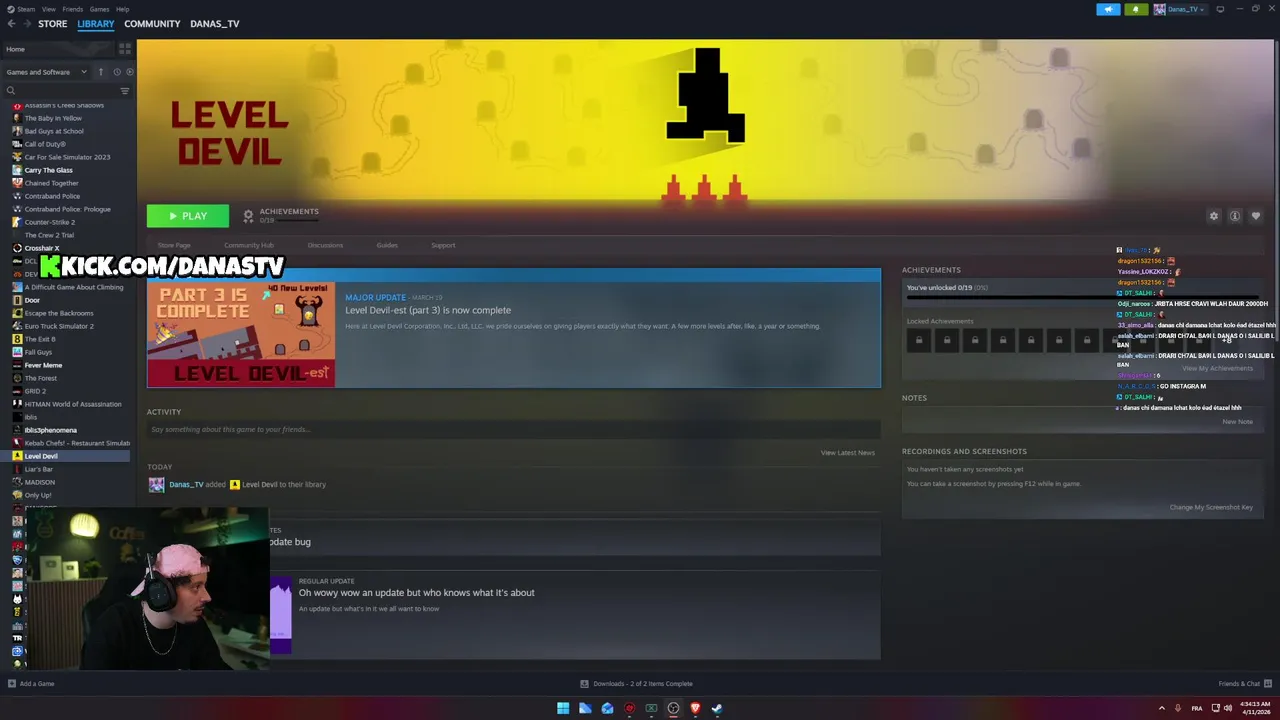Image resolution: width=1280 pixels, height=720 pixels.
Task: Open the 'Oh wowy wow an update' news post
Action: tap(416, 593)
